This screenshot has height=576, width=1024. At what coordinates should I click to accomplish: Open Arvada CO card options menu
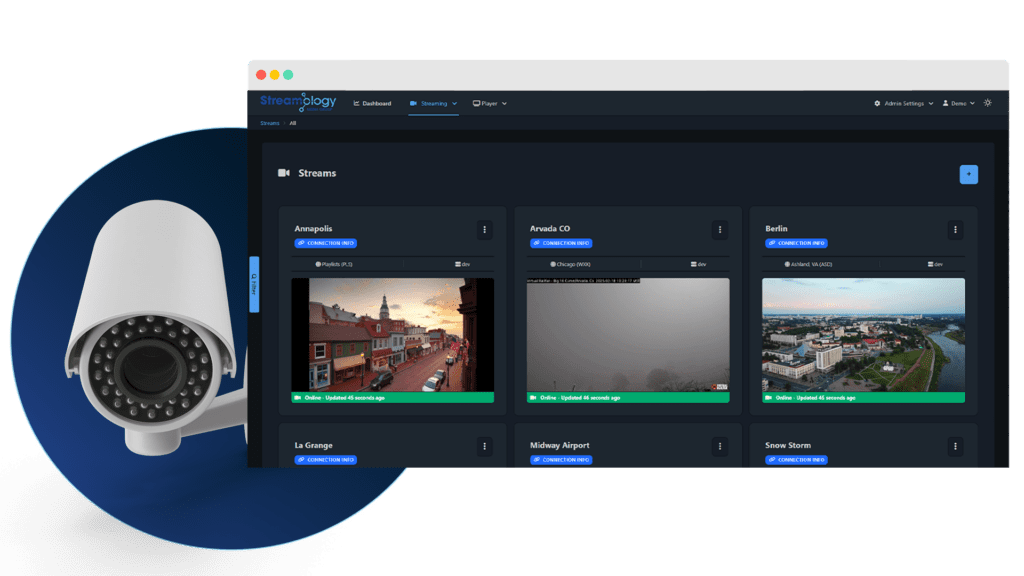coord(720,229)
